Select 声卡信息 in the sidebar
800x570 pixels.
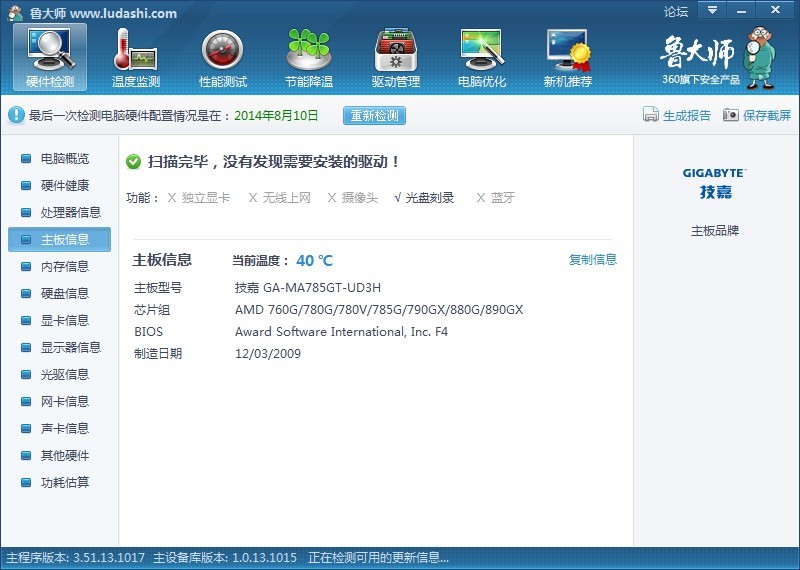(59, 429)
